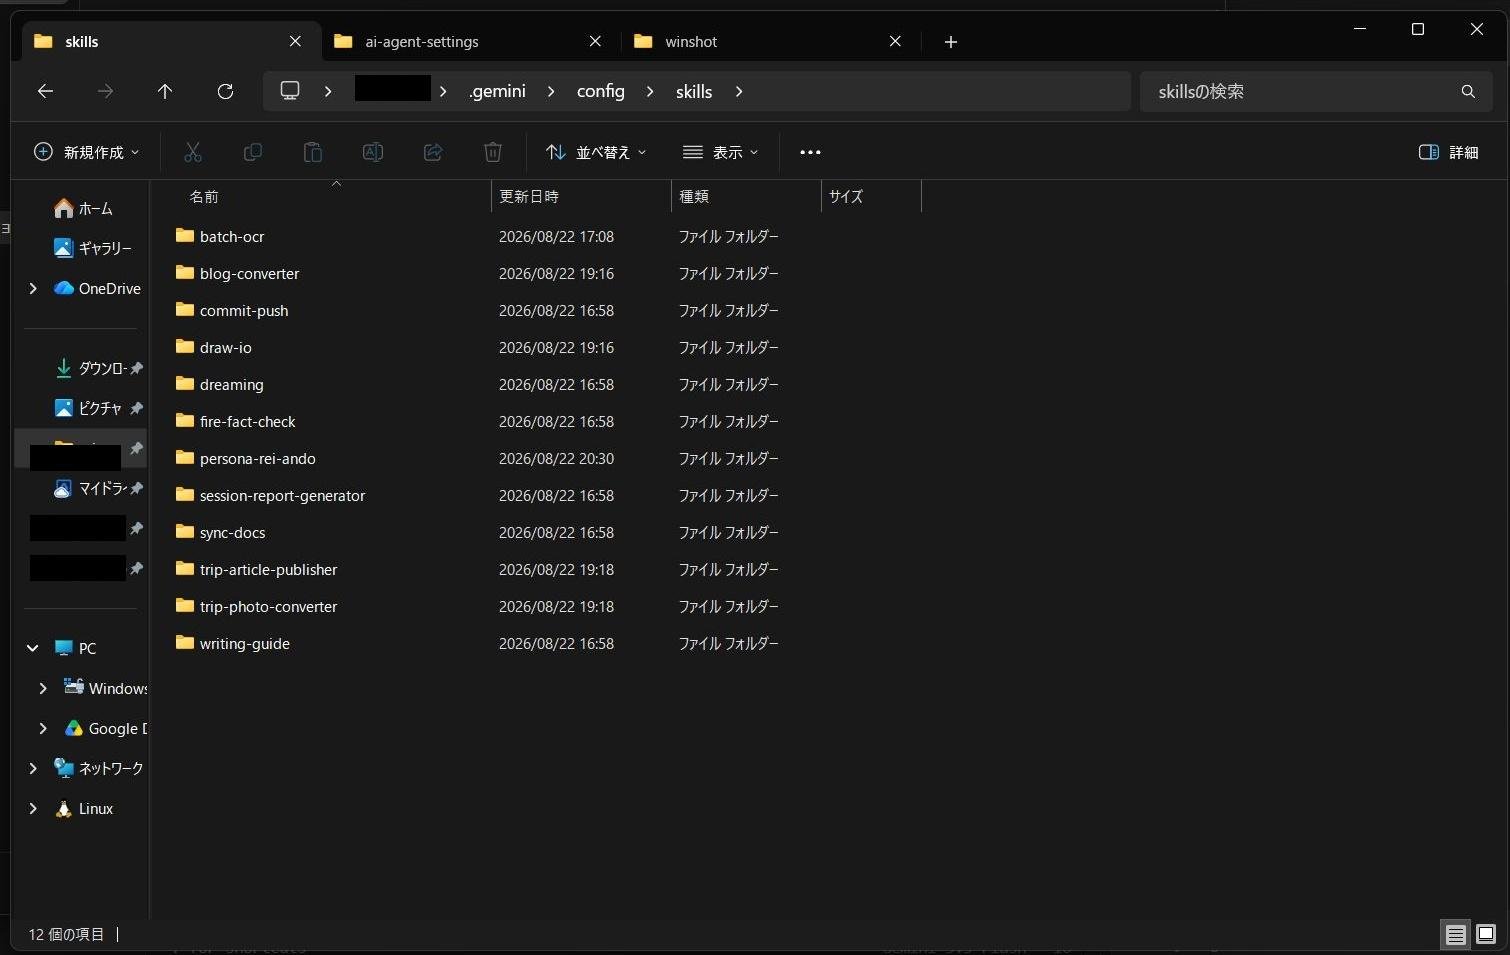Close the ai-agent-settings tab
The width and height of the screenshot is (1510, 955).
pos(595,41)
